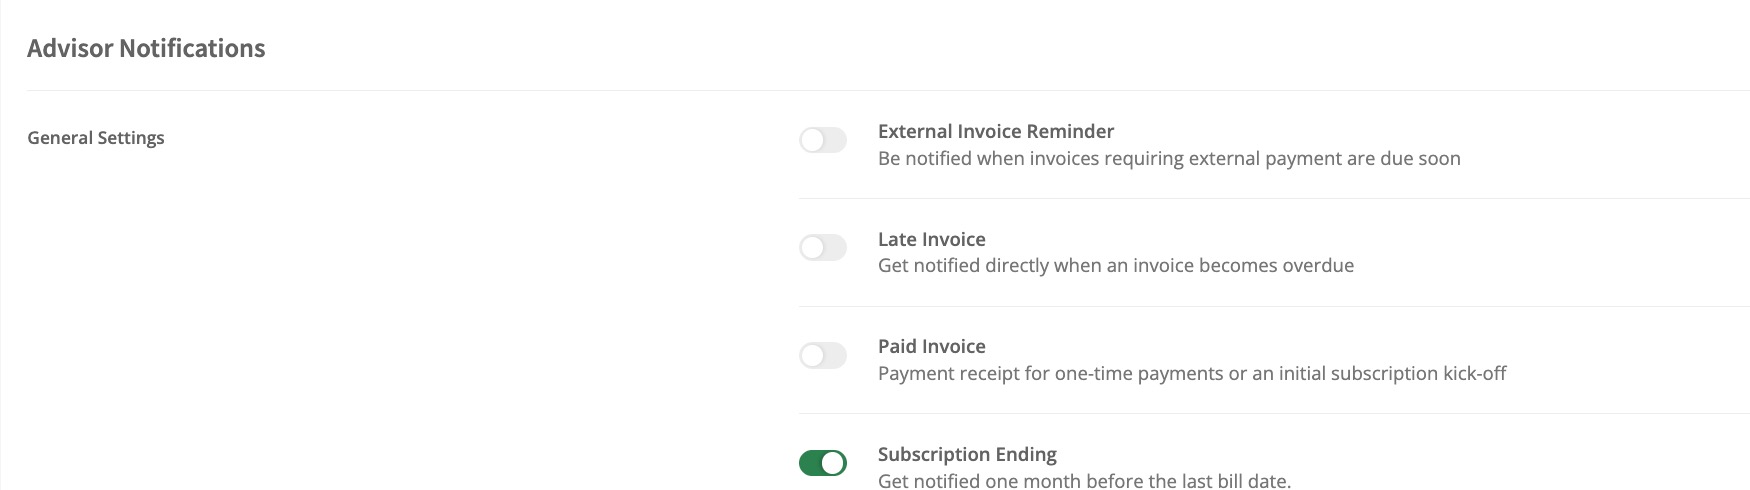
Task: Click description about invoices requiring external payment
Action: point(1169,158)
